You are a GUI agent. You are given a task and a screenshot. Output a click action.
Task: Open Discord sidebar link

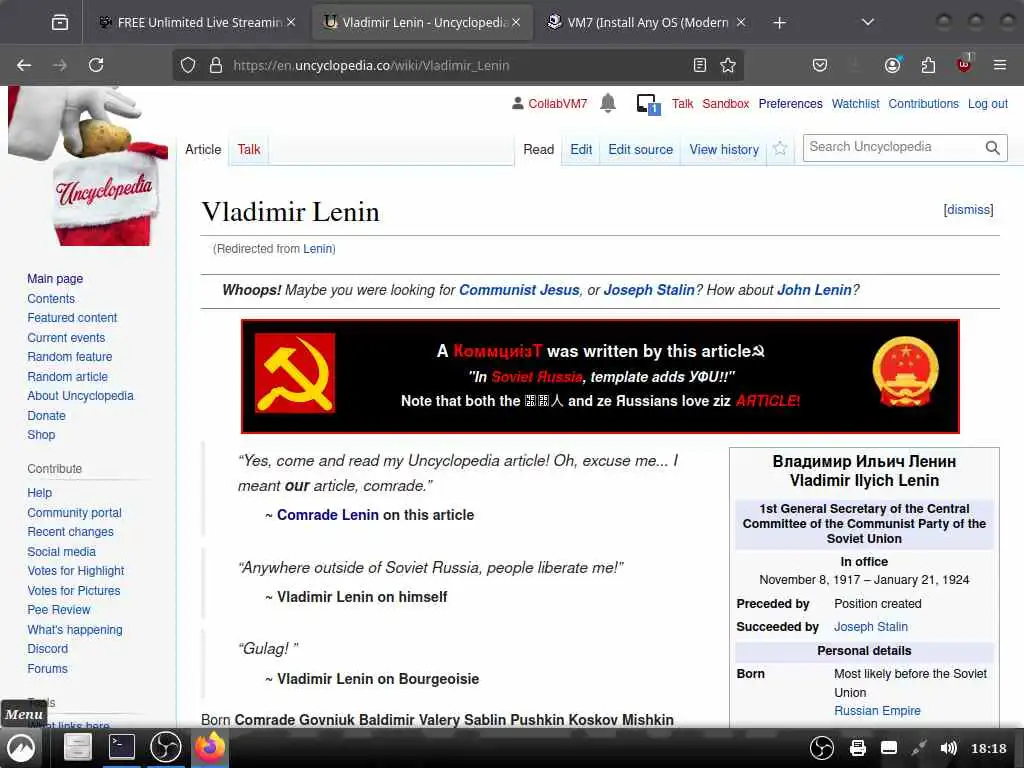click(48, 649)
